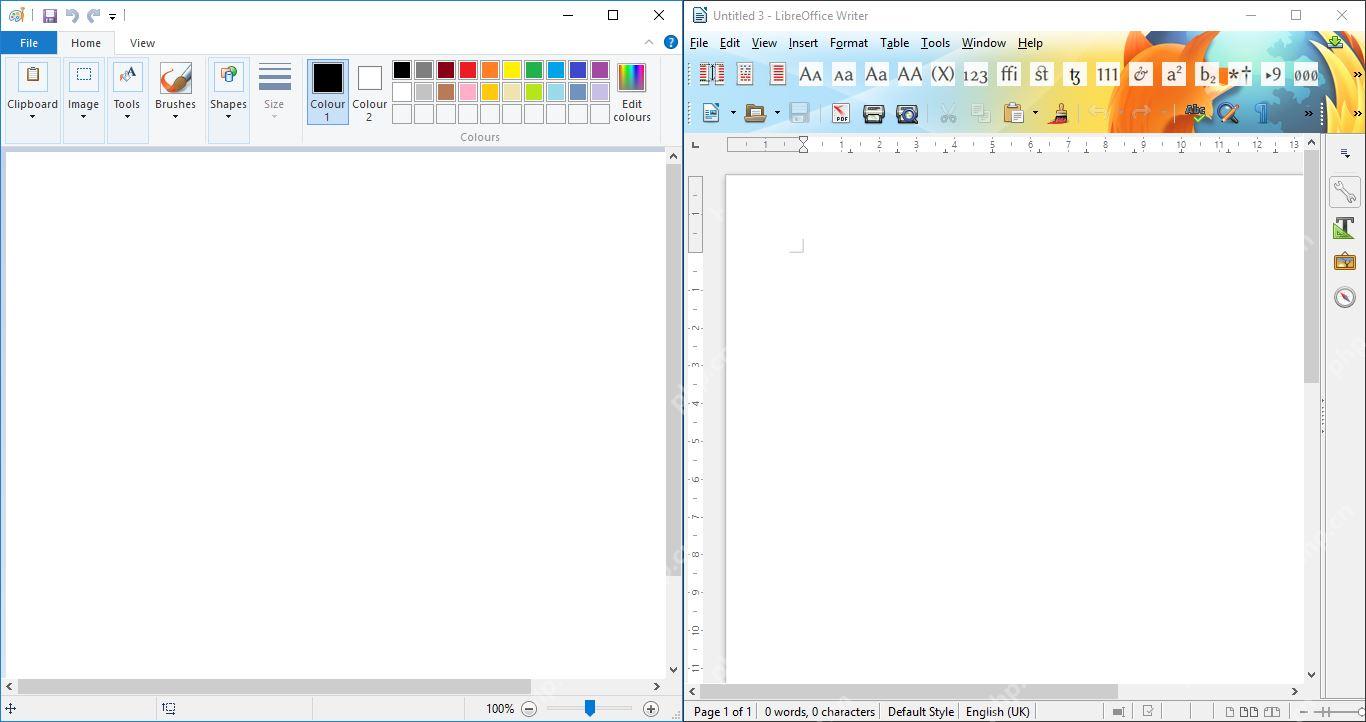Click the '123' old-style numbers icon
This screenshot has width=1366, height=722.
click(x=975, y=74)
